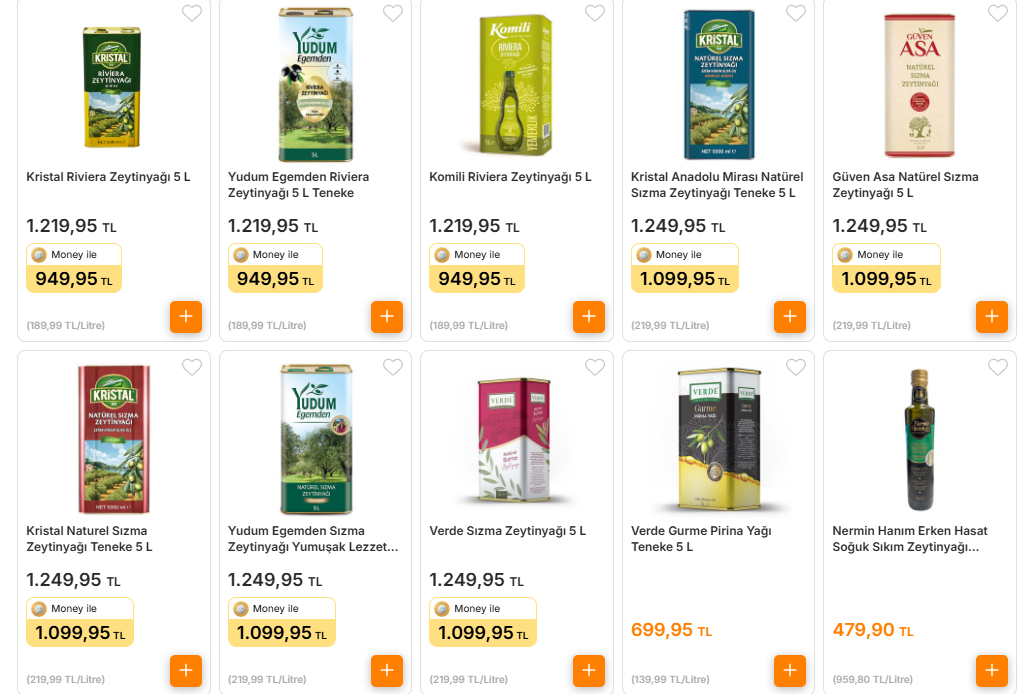Add Kristal Anadolu Mirası olive oil to cart
This screenshot has height=694, width=1036.
pos(790,317)
